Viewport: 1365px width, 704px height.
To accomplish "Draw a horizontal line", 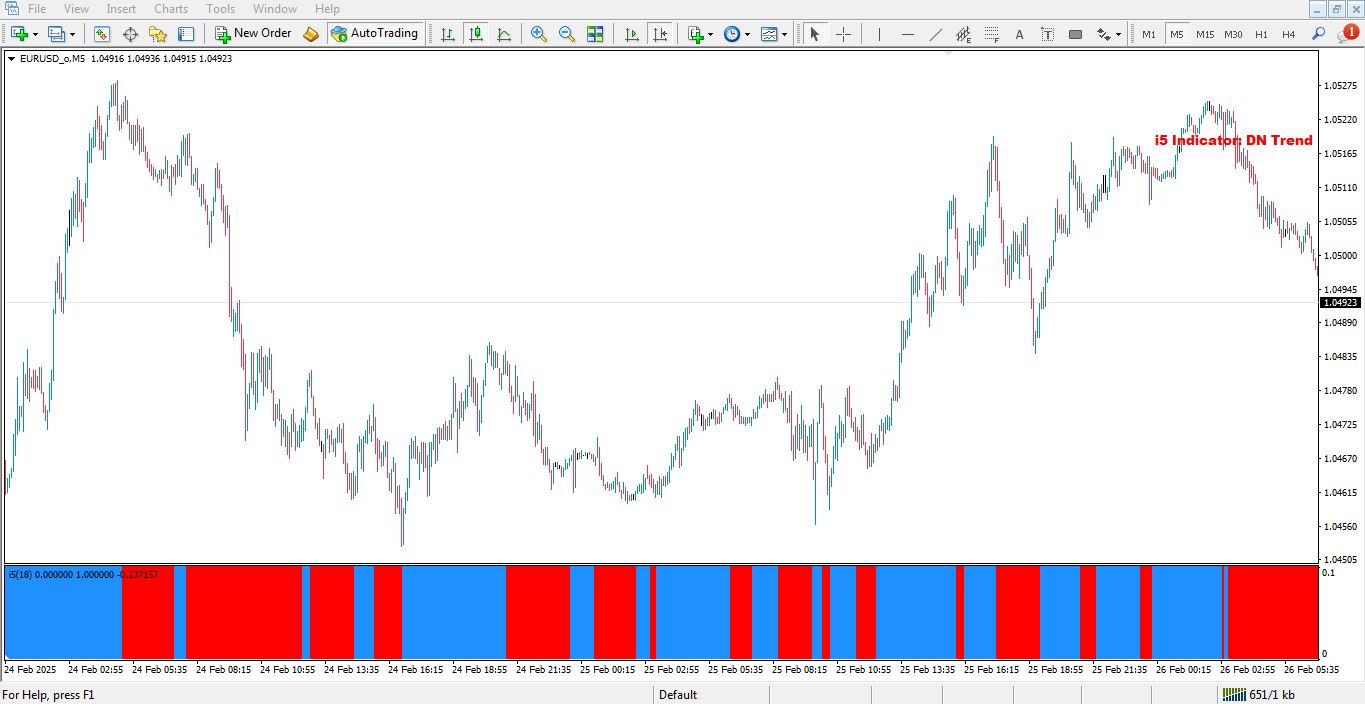I will pyautogui.click(x=907, y=34).
